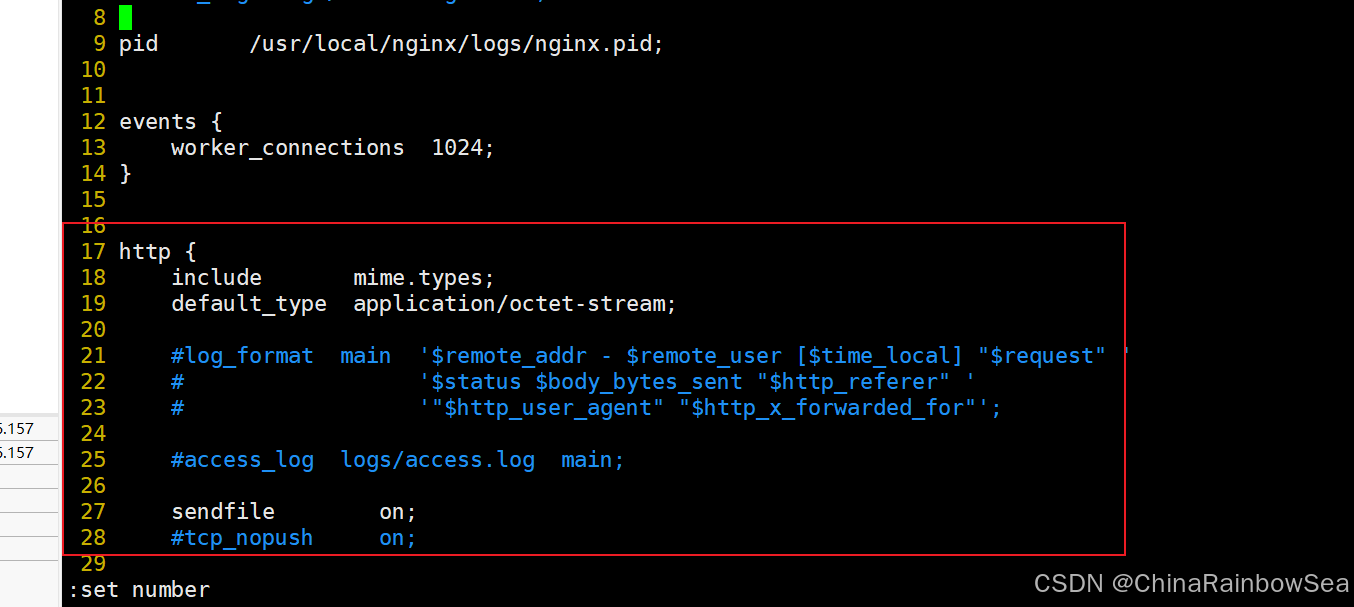
Task: Select the worker_connections directive
Action: [287, 148]
